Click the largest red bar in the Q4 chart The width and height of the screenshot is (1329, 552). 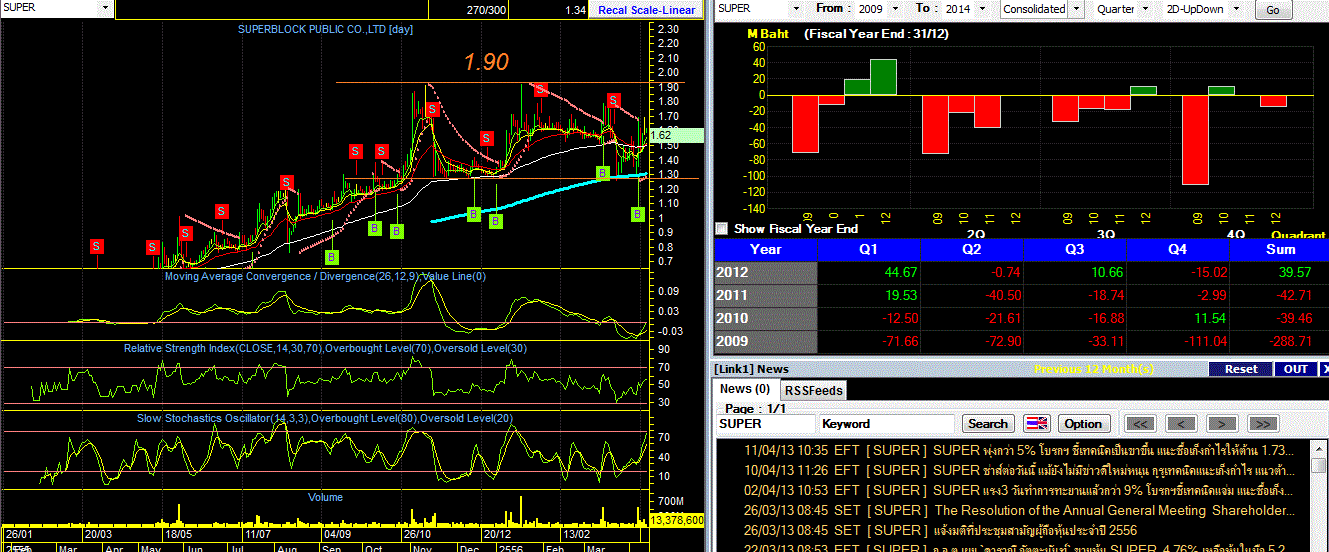click(x=1195, y=140)
